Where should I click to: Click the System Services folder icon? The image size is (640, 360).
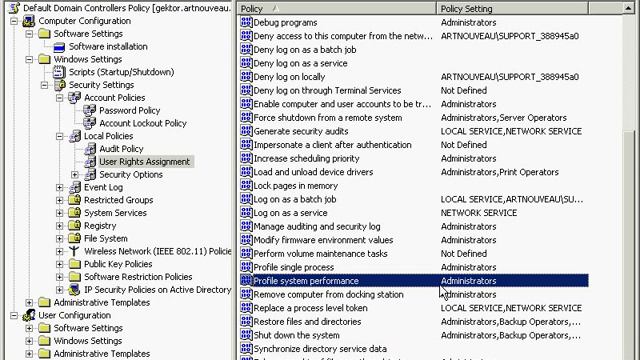(x=75, y=213)
